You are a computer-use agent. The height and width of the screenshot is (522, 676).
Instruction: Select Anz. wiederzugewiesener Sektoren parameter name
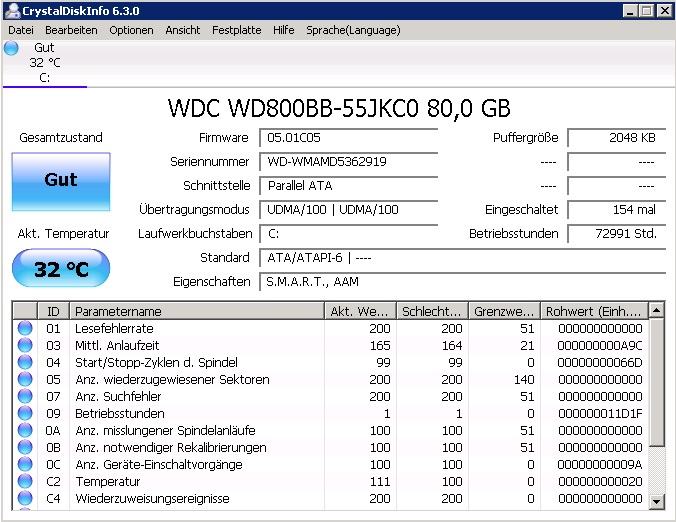point(172,379)
